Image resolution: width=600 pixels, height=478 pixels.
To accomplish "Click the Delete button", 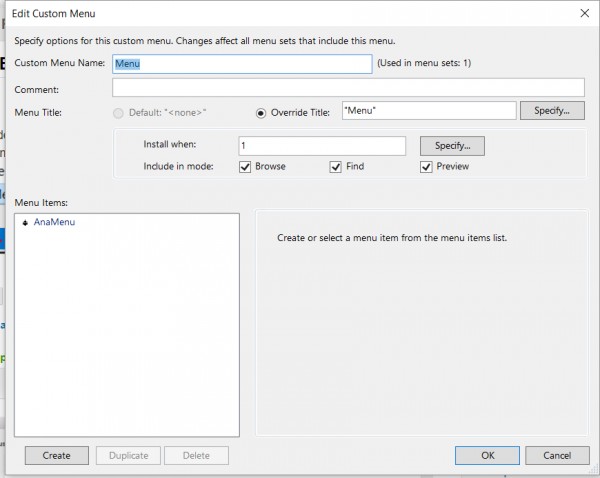I will [196, 455].
